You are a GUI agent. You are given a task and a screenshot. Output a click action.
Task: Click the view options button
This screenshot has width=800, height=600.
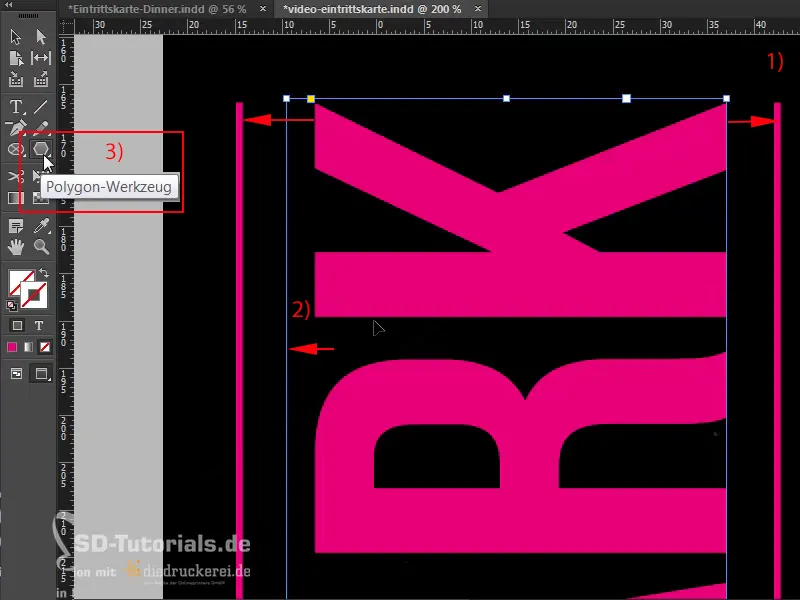(x=16, y=374)
